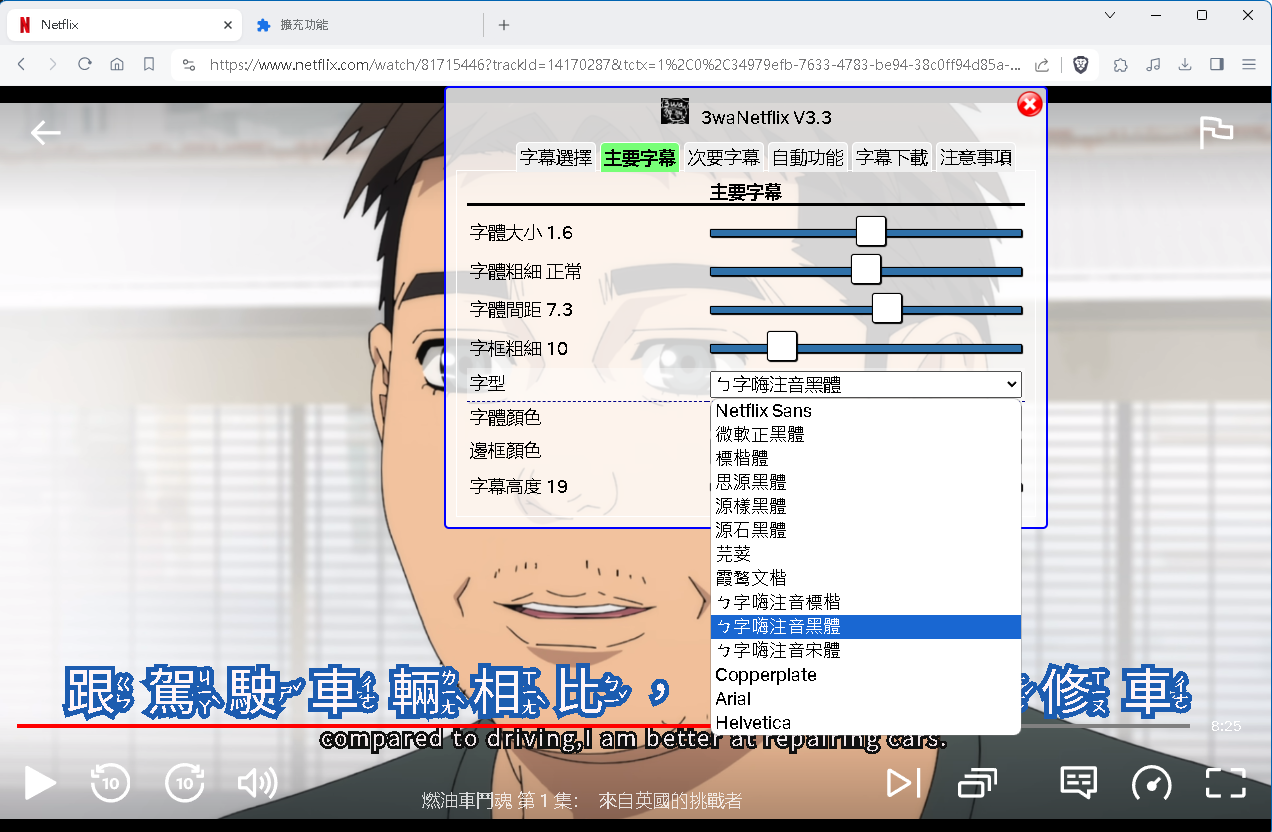Image resolution: width=1272 pixels, height=832 pixels.
Task: Adjust the 字框粗細 slider
Action: pos(866,347)
